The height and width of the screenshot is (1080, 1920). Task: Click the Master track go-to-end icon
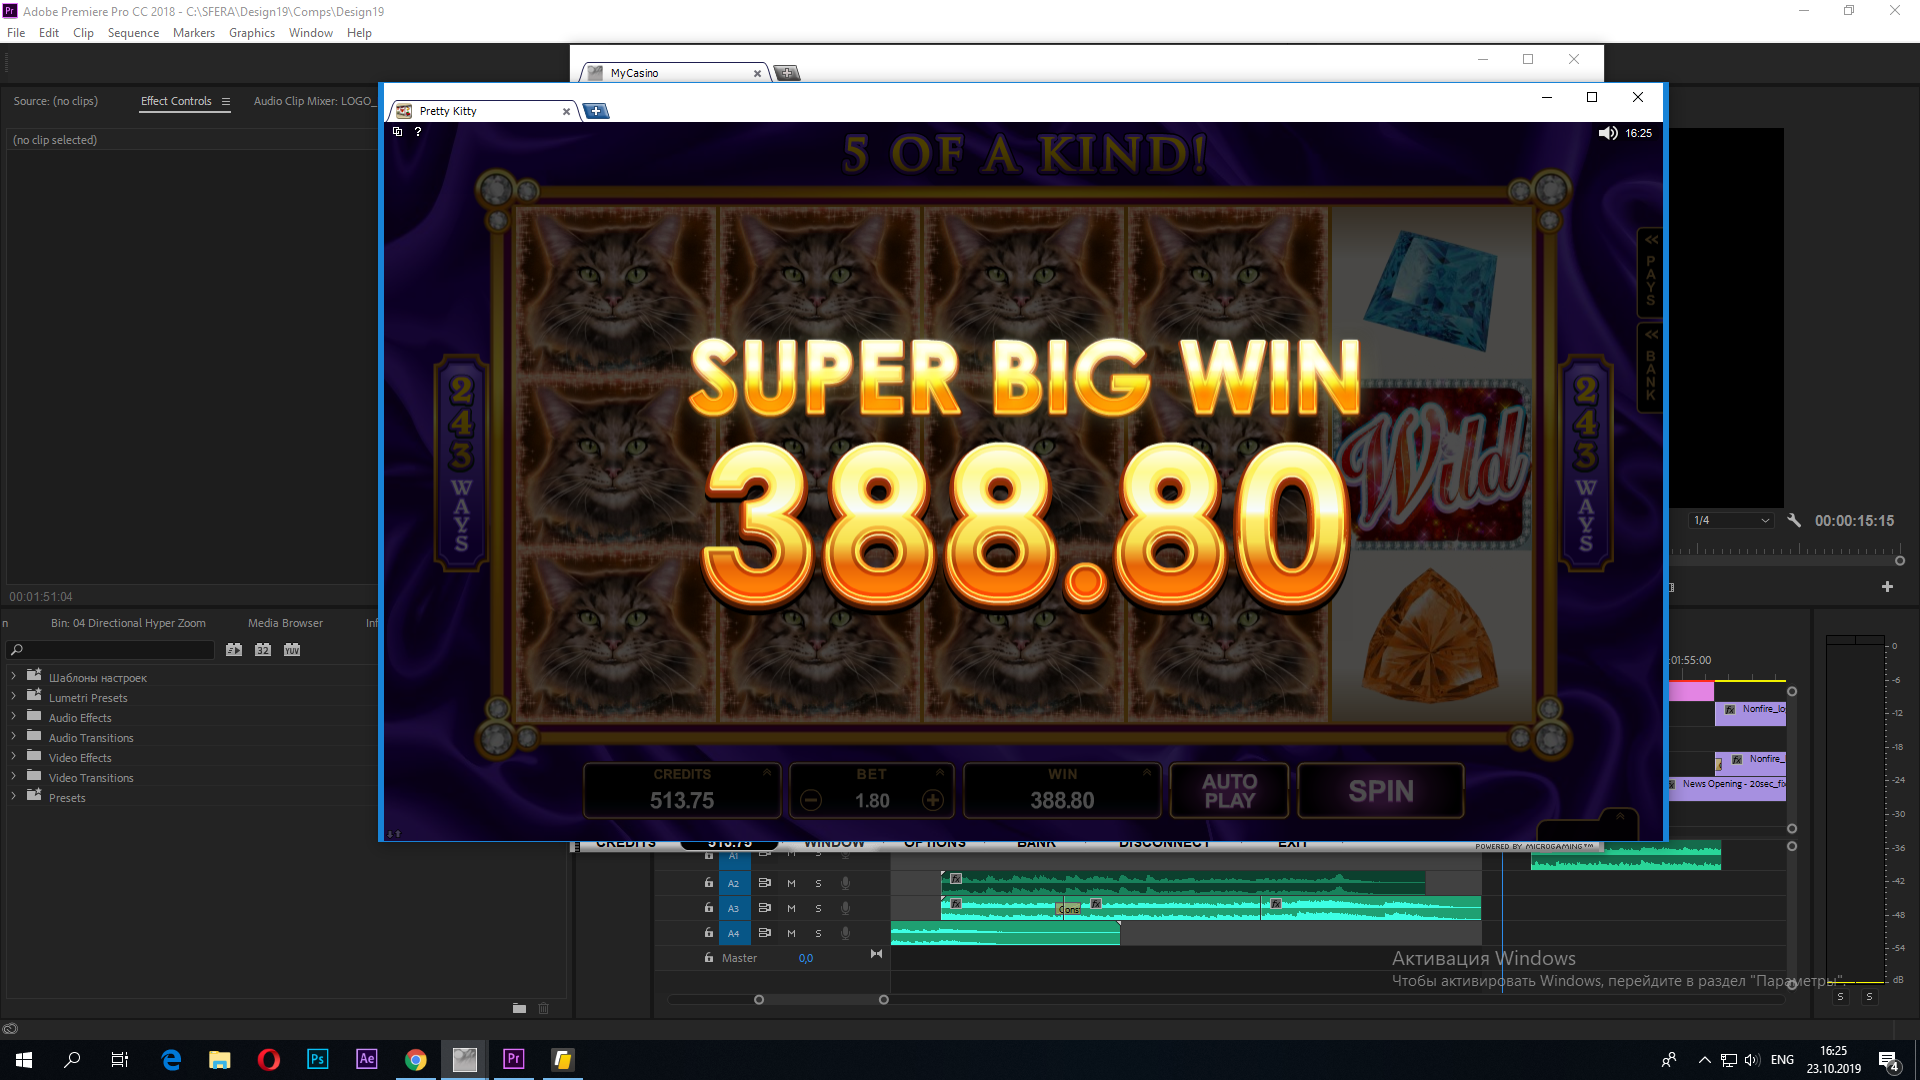[x=876, y=954]
